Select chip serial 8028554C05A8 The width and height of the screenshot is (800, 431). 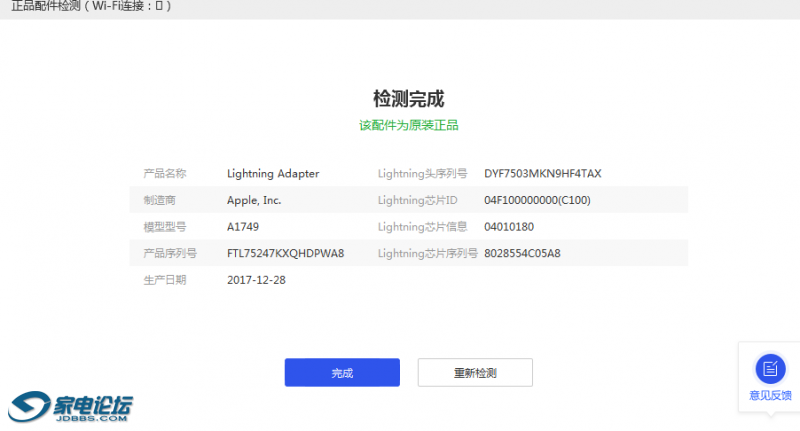click(x=522, y=253)
